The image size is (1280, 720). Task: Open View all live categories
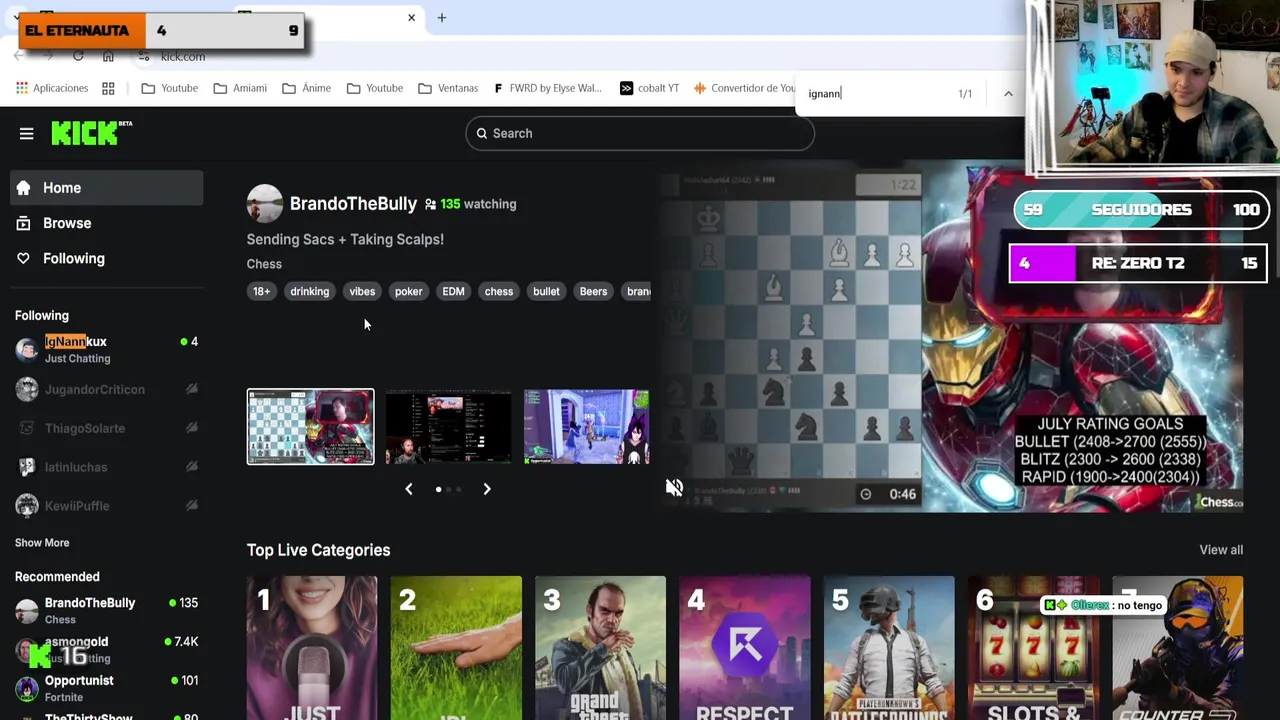point(1221,550)
